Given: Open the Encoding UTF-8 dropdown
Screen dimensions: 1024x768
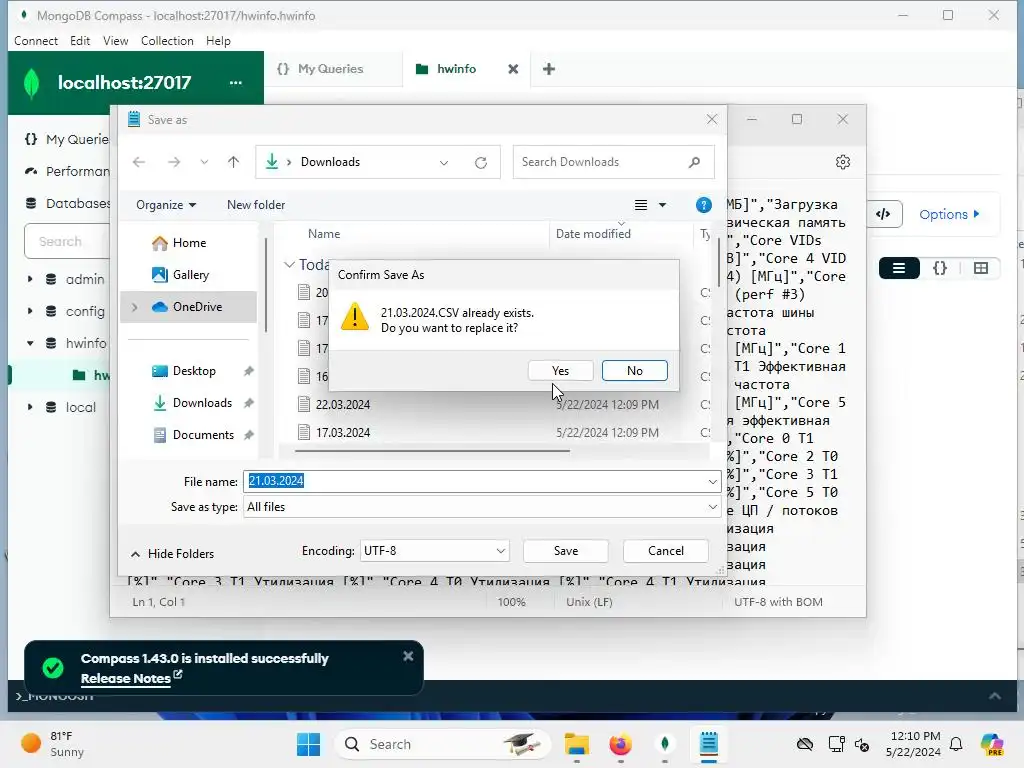Looking at the screenshot, I should pyautogui.click(x=434, y=551).
